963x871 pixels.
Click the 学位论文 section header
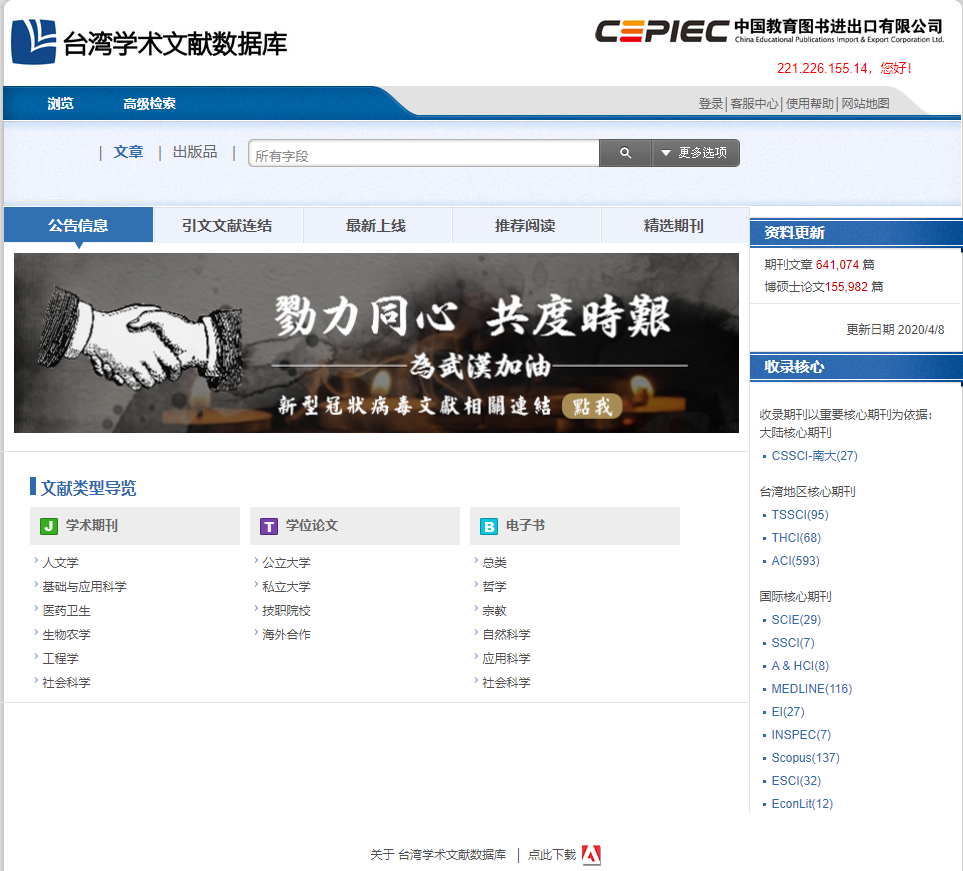click(x=355, y=526)
